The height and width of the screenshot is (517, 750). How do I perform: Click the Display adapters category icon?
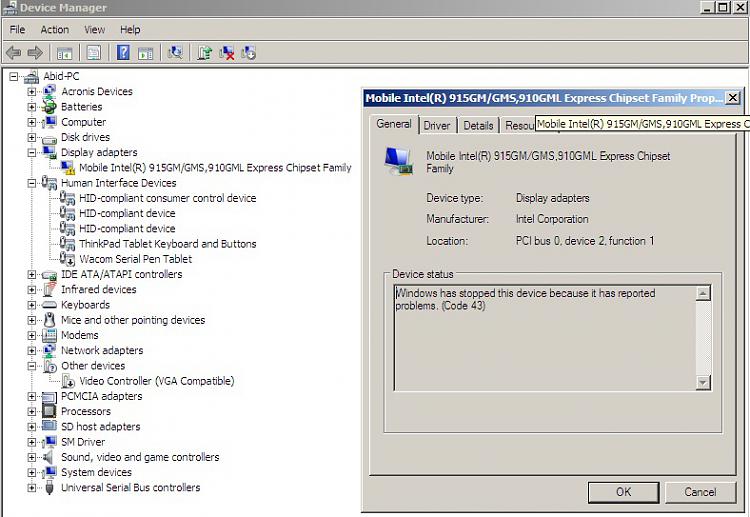(x=49, y=152)
